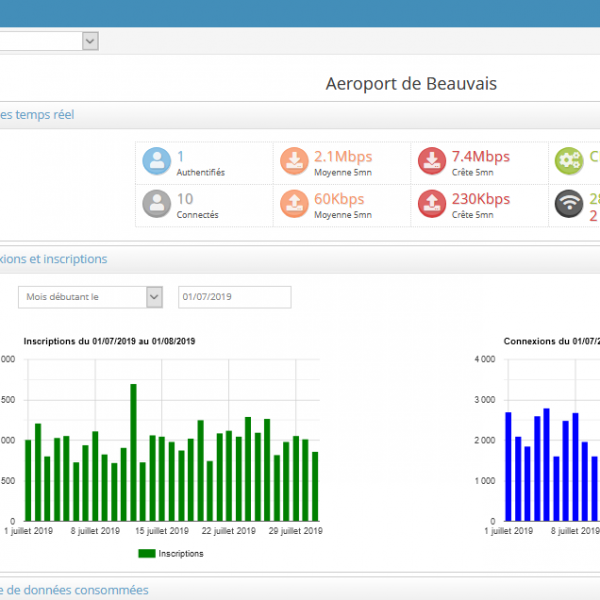Click the '15 juillet 2019' axis label

pos(162,531)
